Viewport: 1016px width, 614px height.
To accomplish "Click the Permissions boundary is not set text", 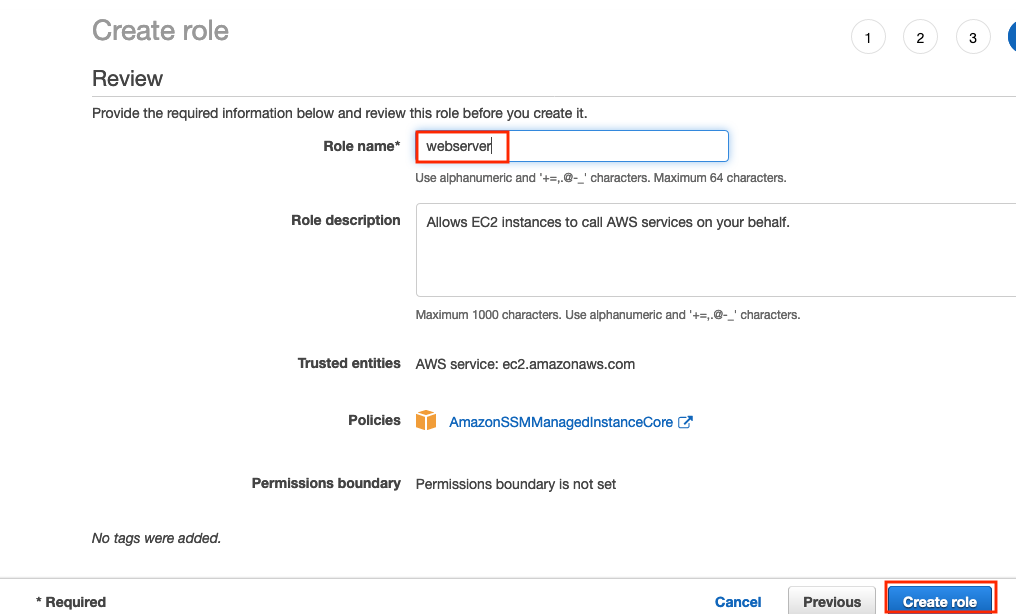I will coord(516,484).
